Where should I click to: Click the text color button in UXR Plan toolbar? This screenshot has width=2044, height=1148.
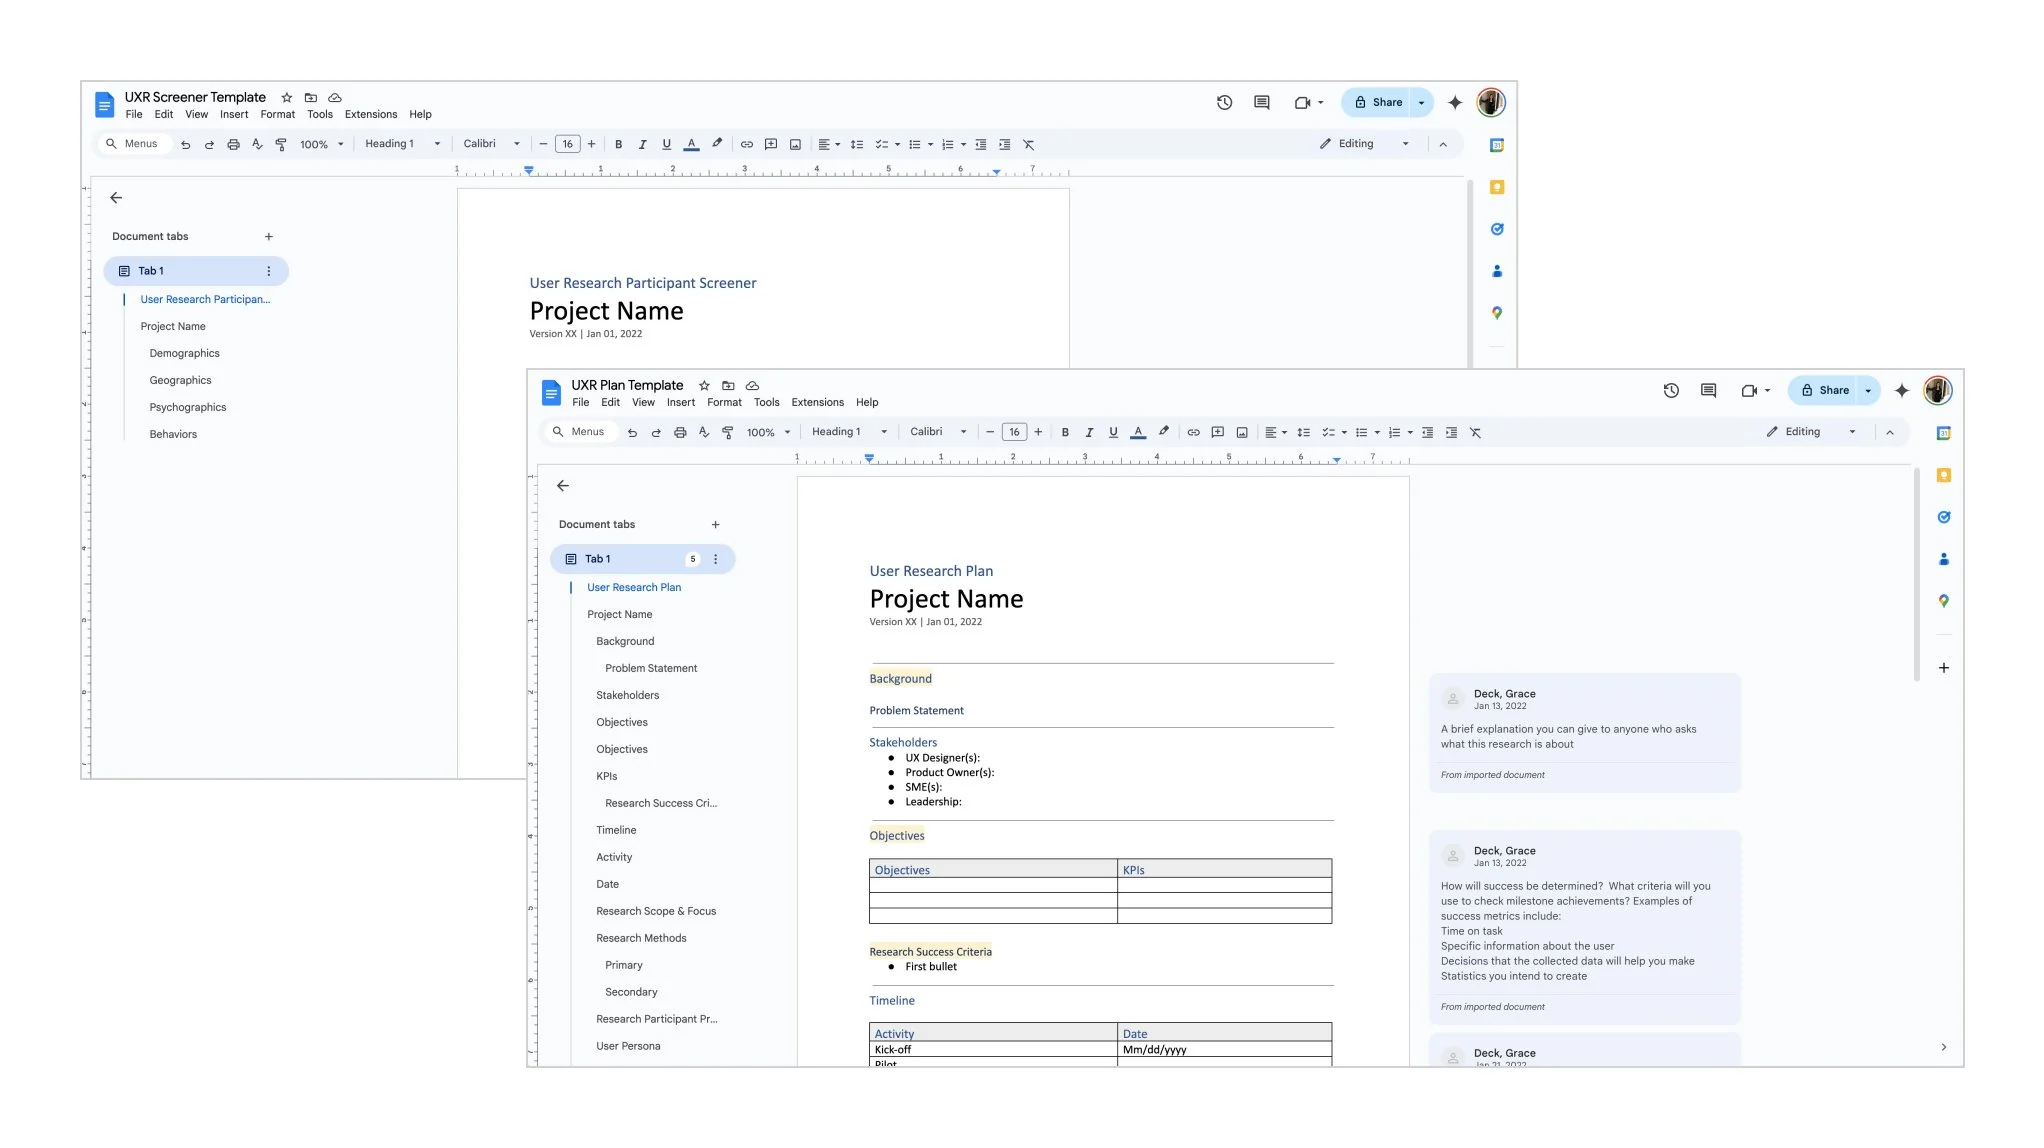[1138, 433]
